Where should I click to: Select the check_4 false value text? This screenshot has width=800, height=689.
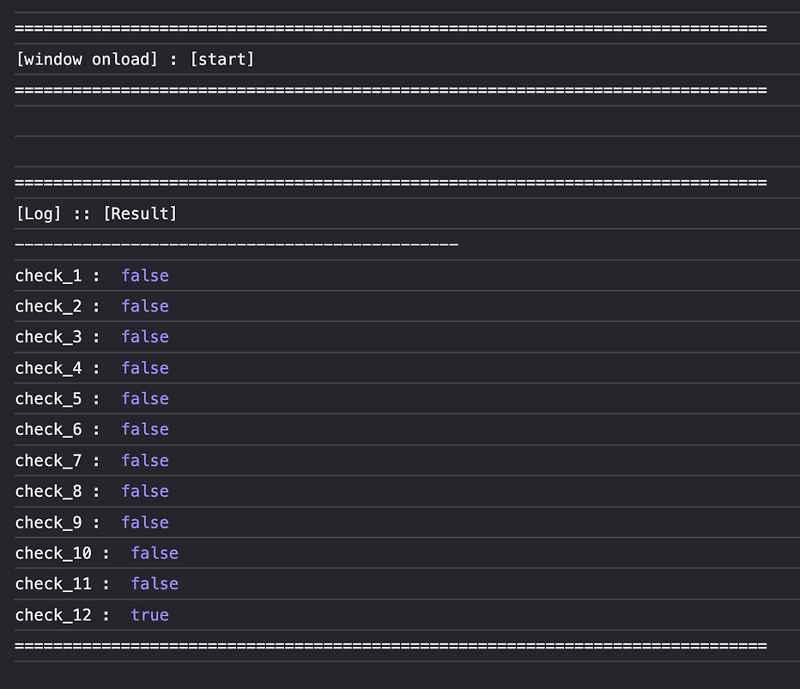point(145,368)
